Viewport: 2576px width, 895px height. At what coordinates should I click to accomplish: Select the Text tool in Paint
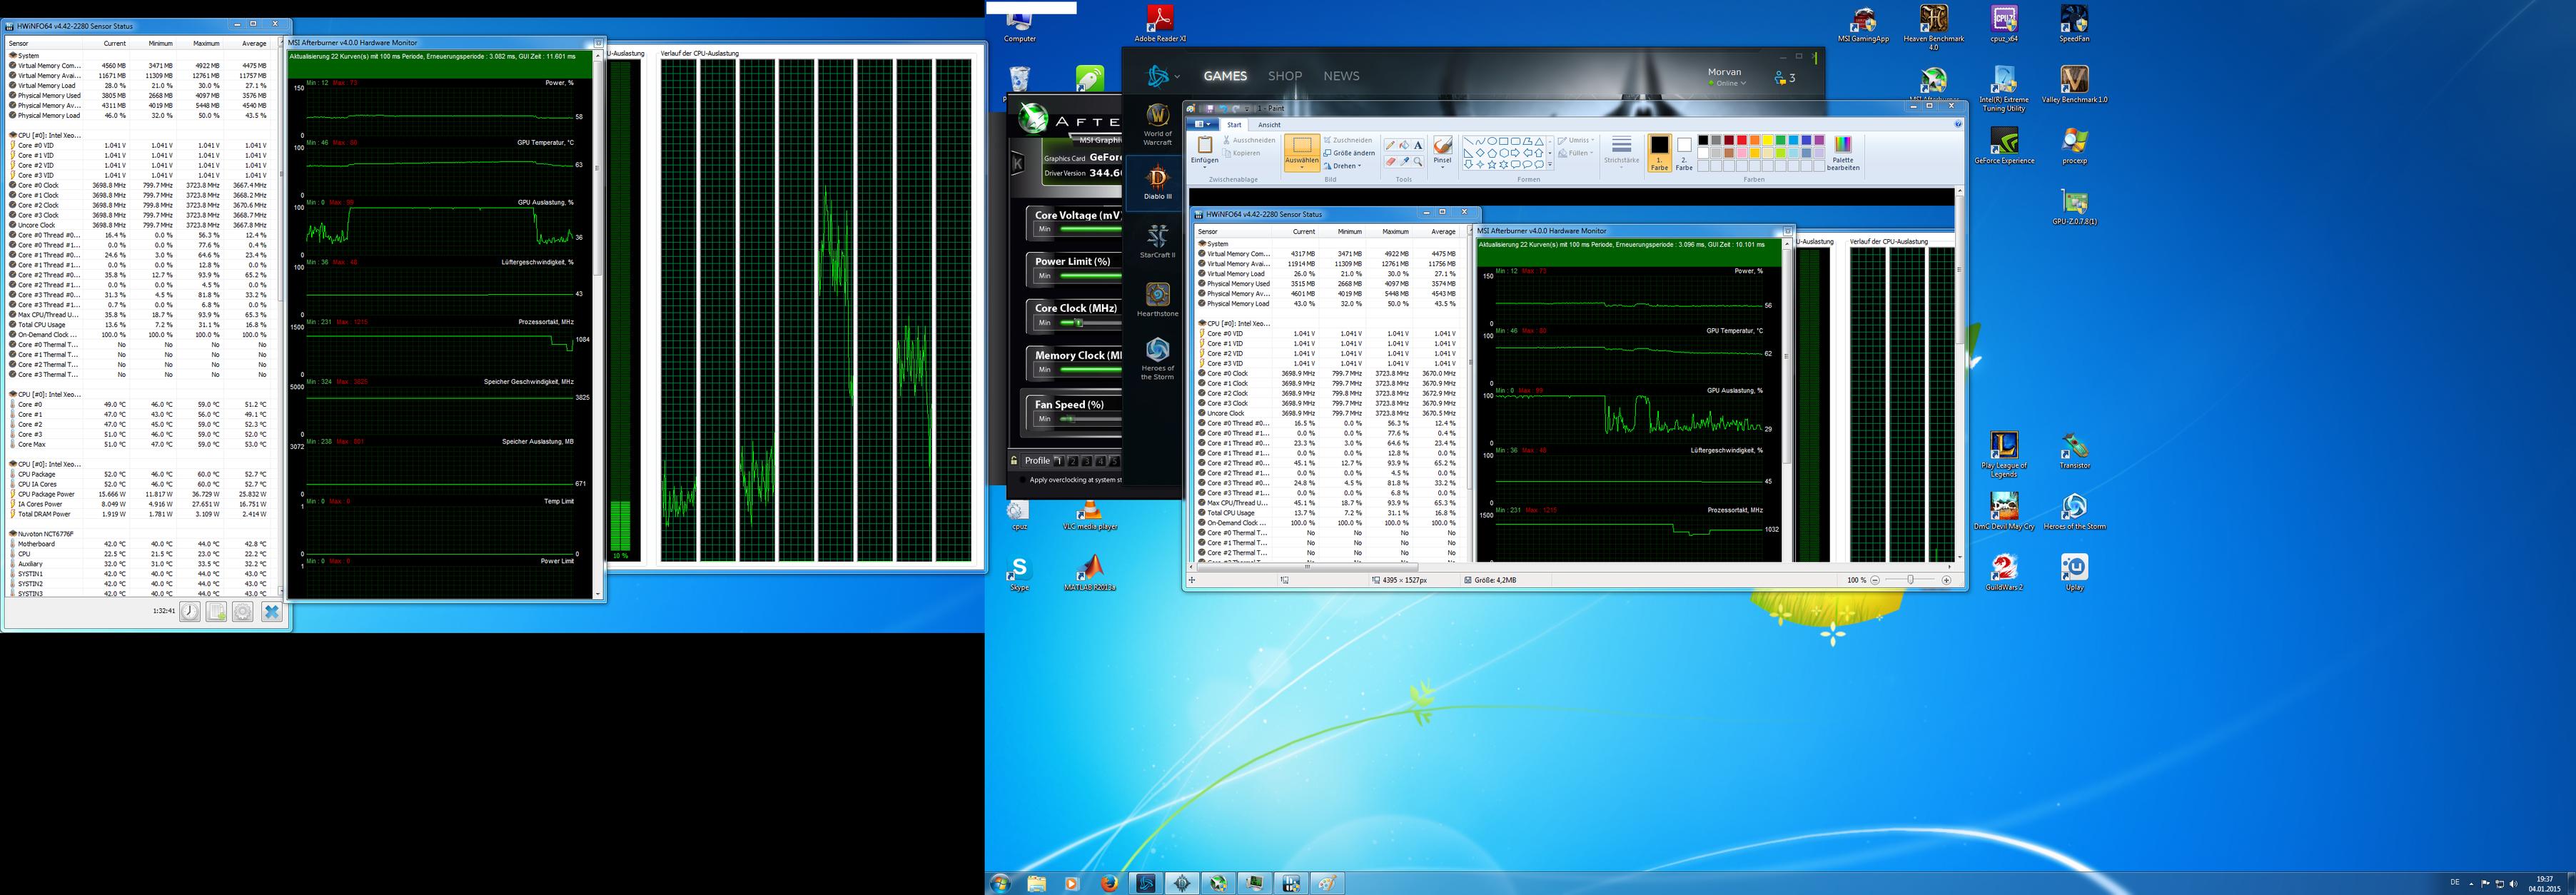click(x=1418, y=145)
